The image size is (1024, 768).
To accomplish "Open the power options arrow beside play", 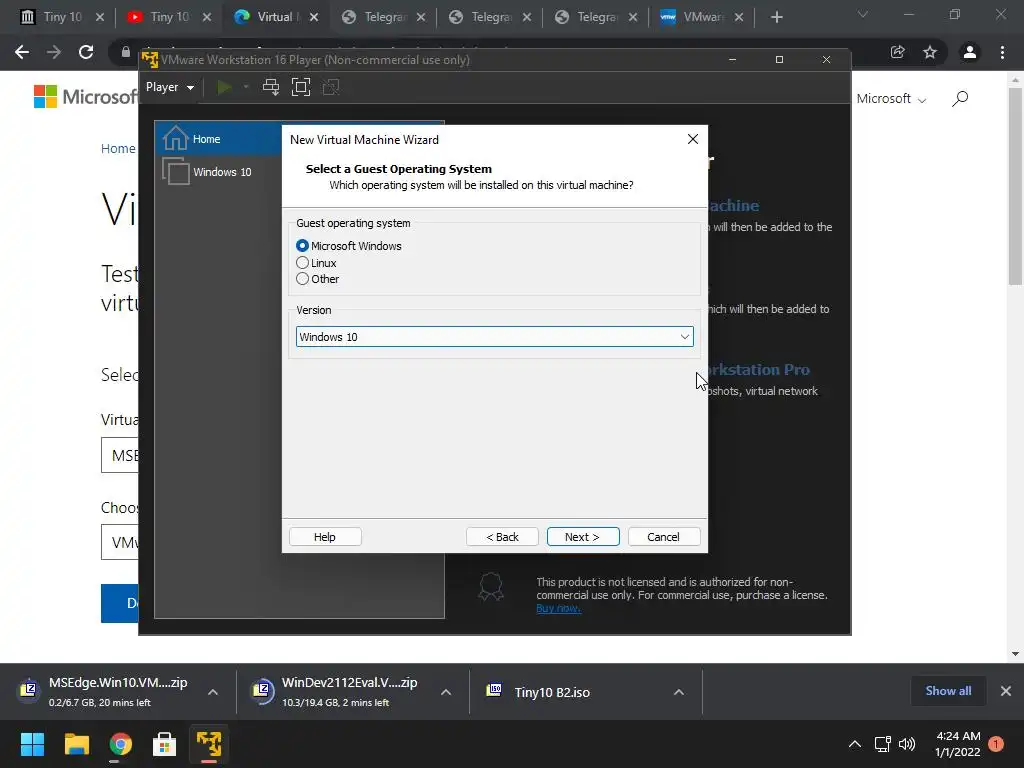I will click(246, 87).
